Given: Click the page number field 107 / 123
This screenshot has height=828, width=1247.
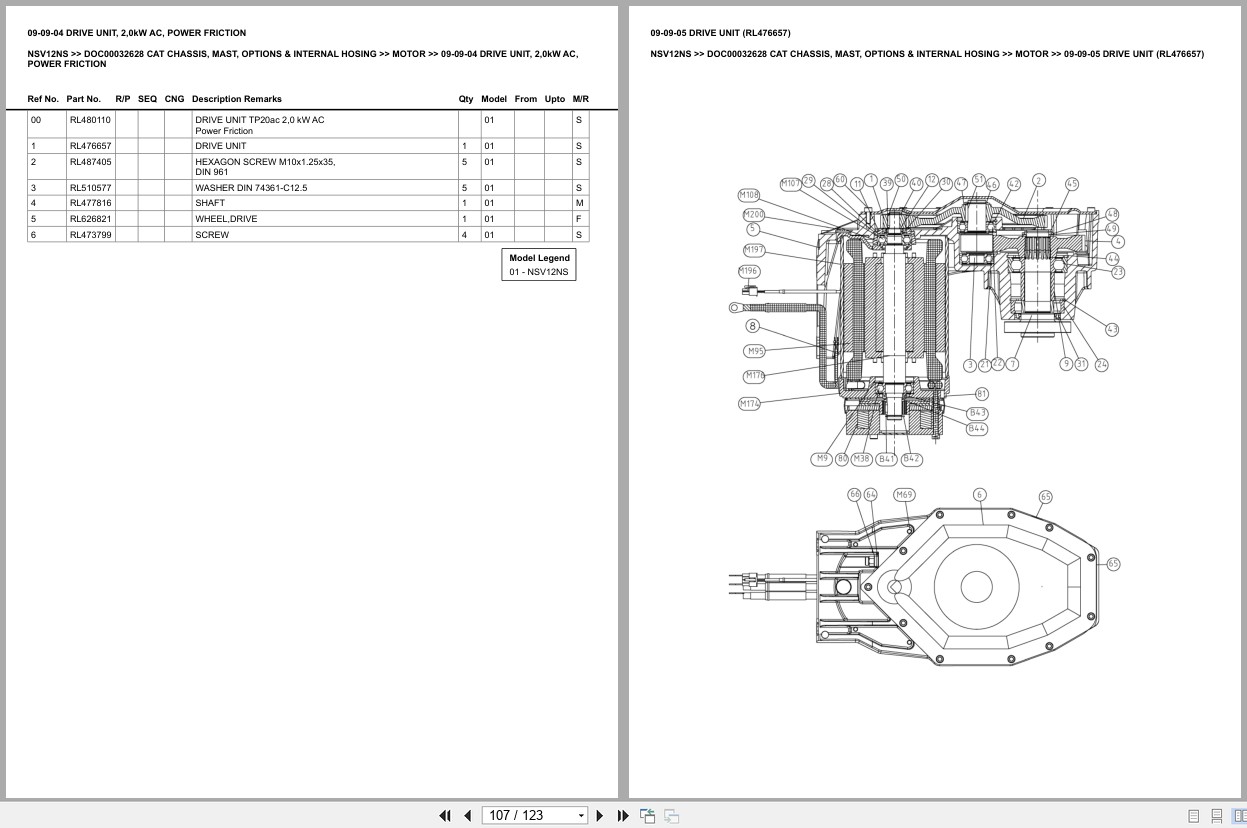Looking at the screenshot, I should (528, 816).
